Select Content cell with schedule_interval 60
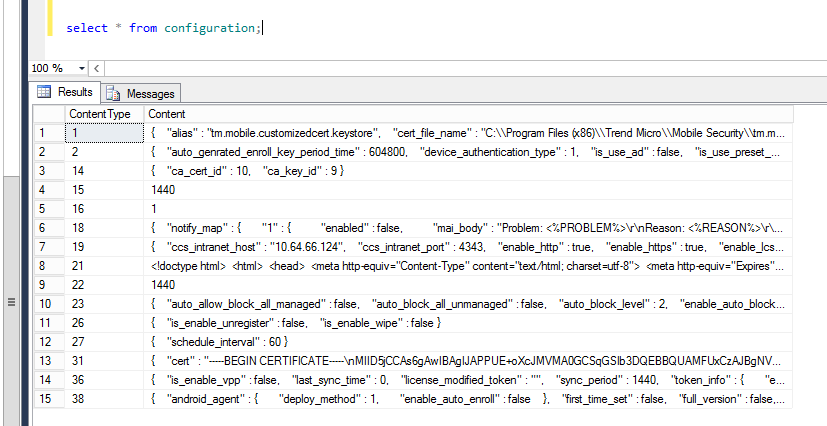 pos(468,342)
